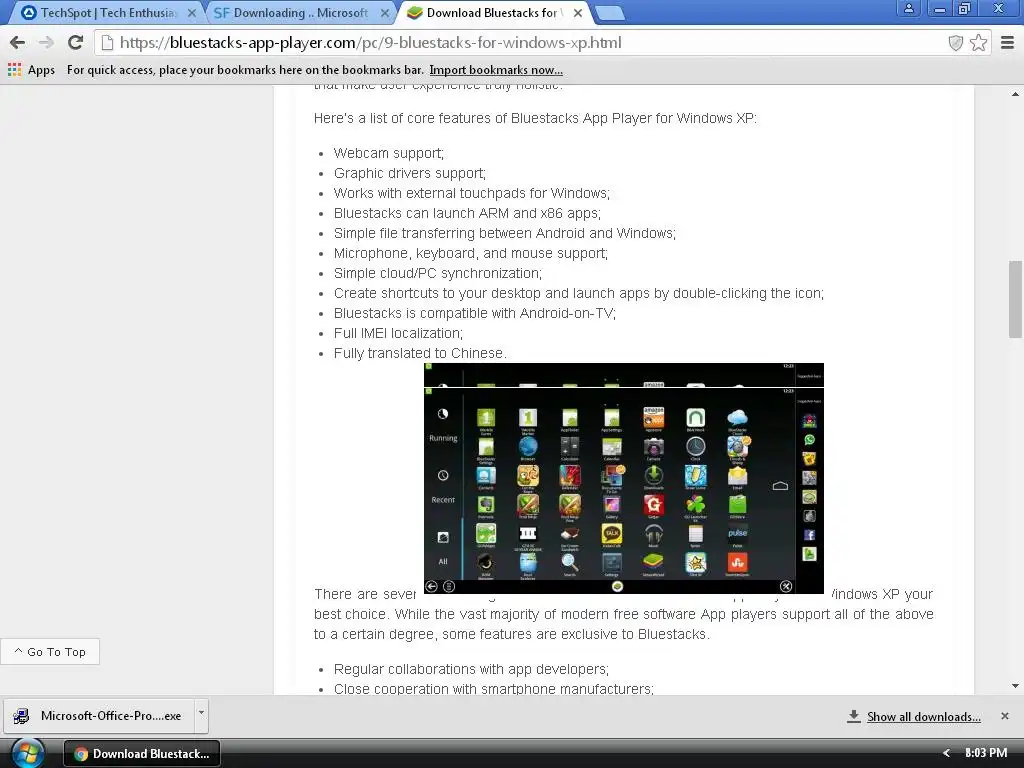Click the home outline icon in screenshot
Viewport: 1024px width, 768px height.
pos(780,486)
